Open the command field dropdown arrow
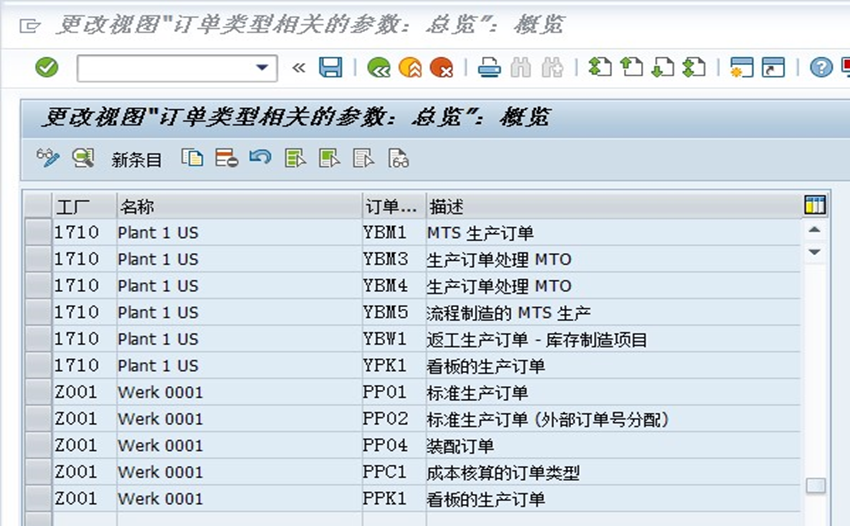The height and width of the screenshot is (526, 850). click(262, 68)
